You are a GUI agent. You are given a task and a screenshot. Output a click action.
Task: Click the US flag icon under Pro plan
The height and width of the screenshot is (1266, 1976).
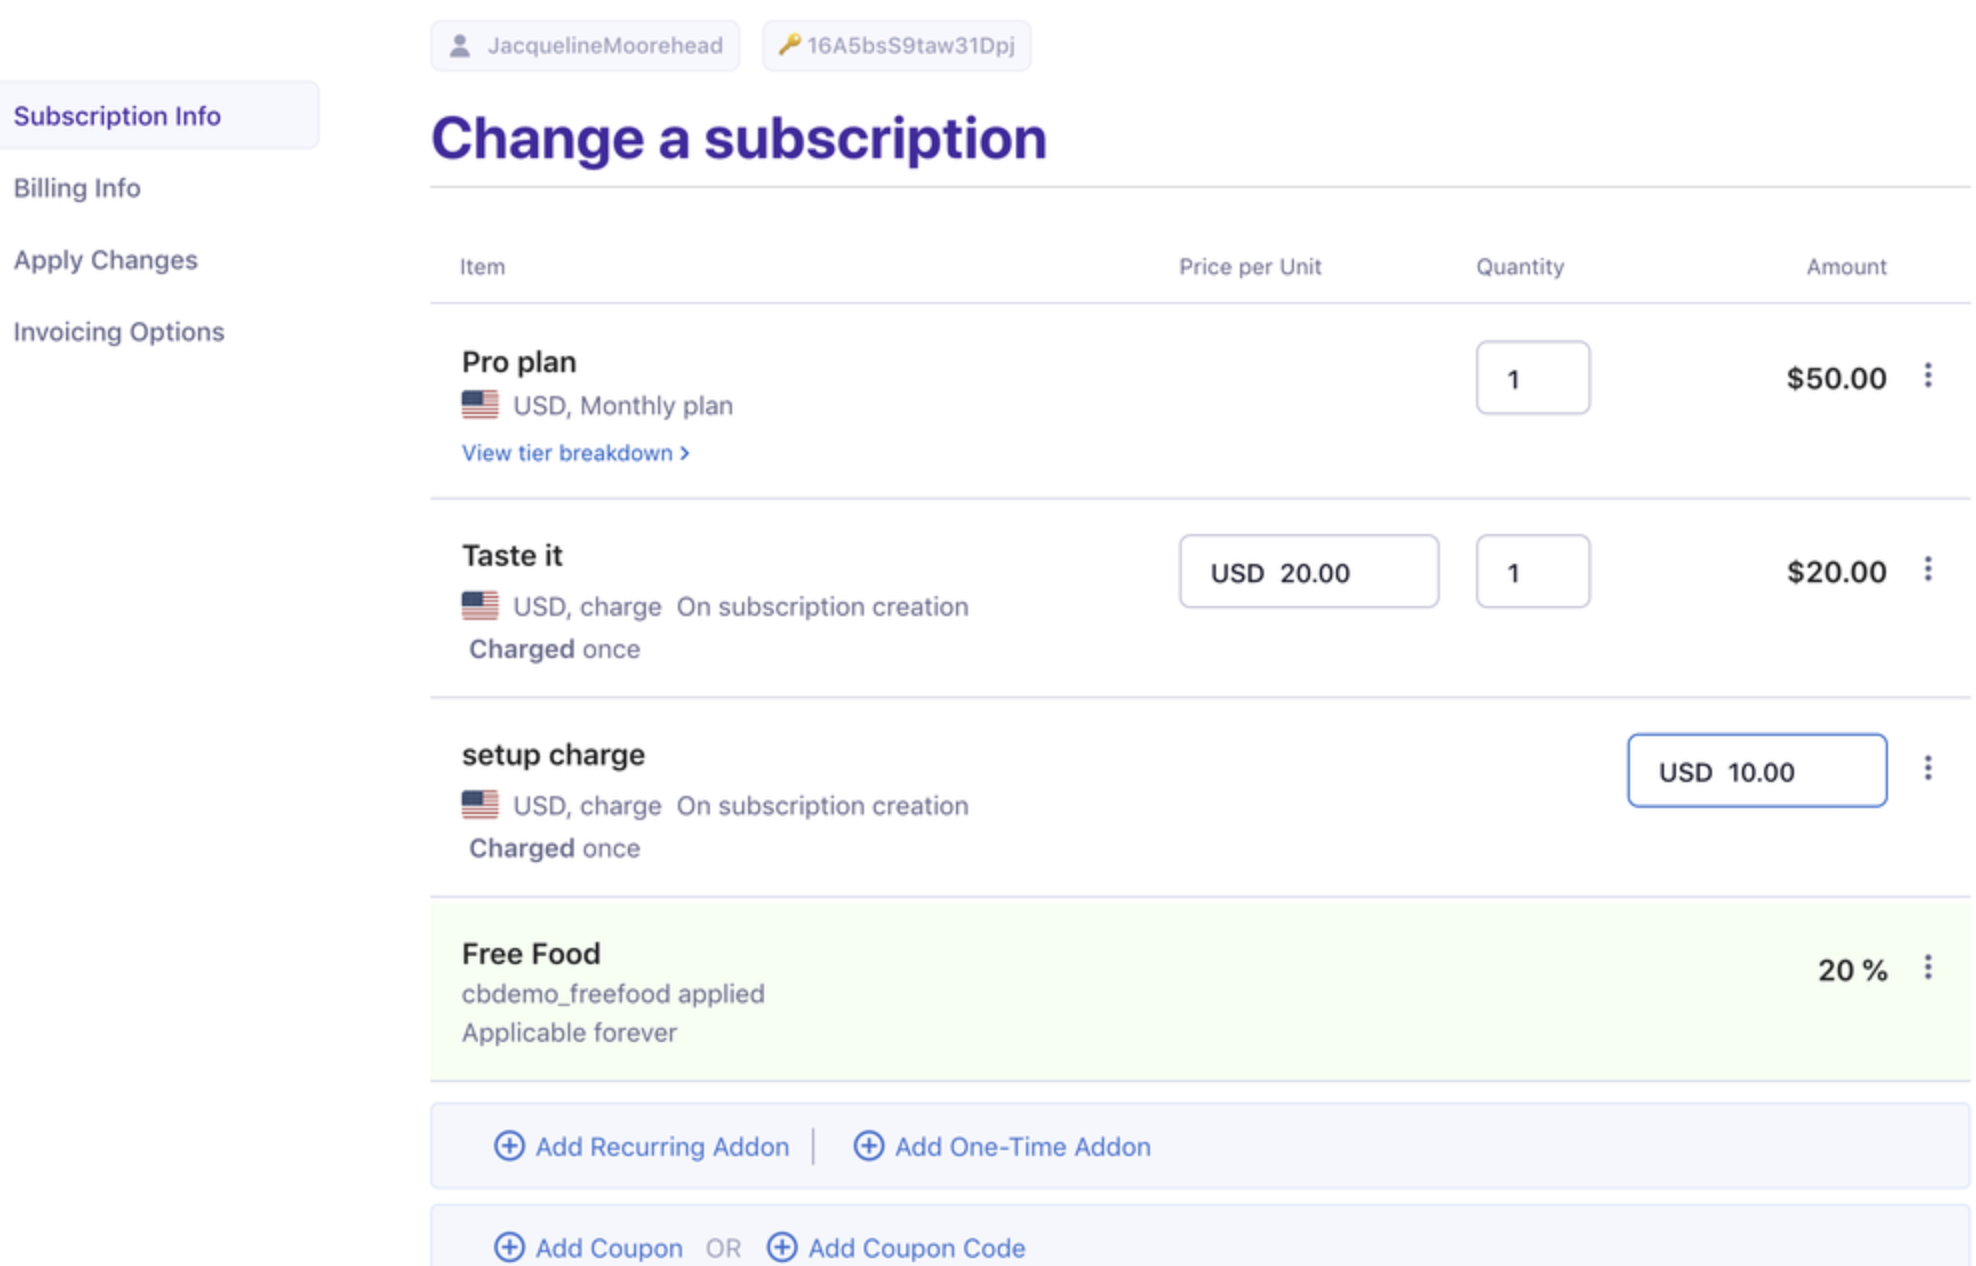[479, 405]
